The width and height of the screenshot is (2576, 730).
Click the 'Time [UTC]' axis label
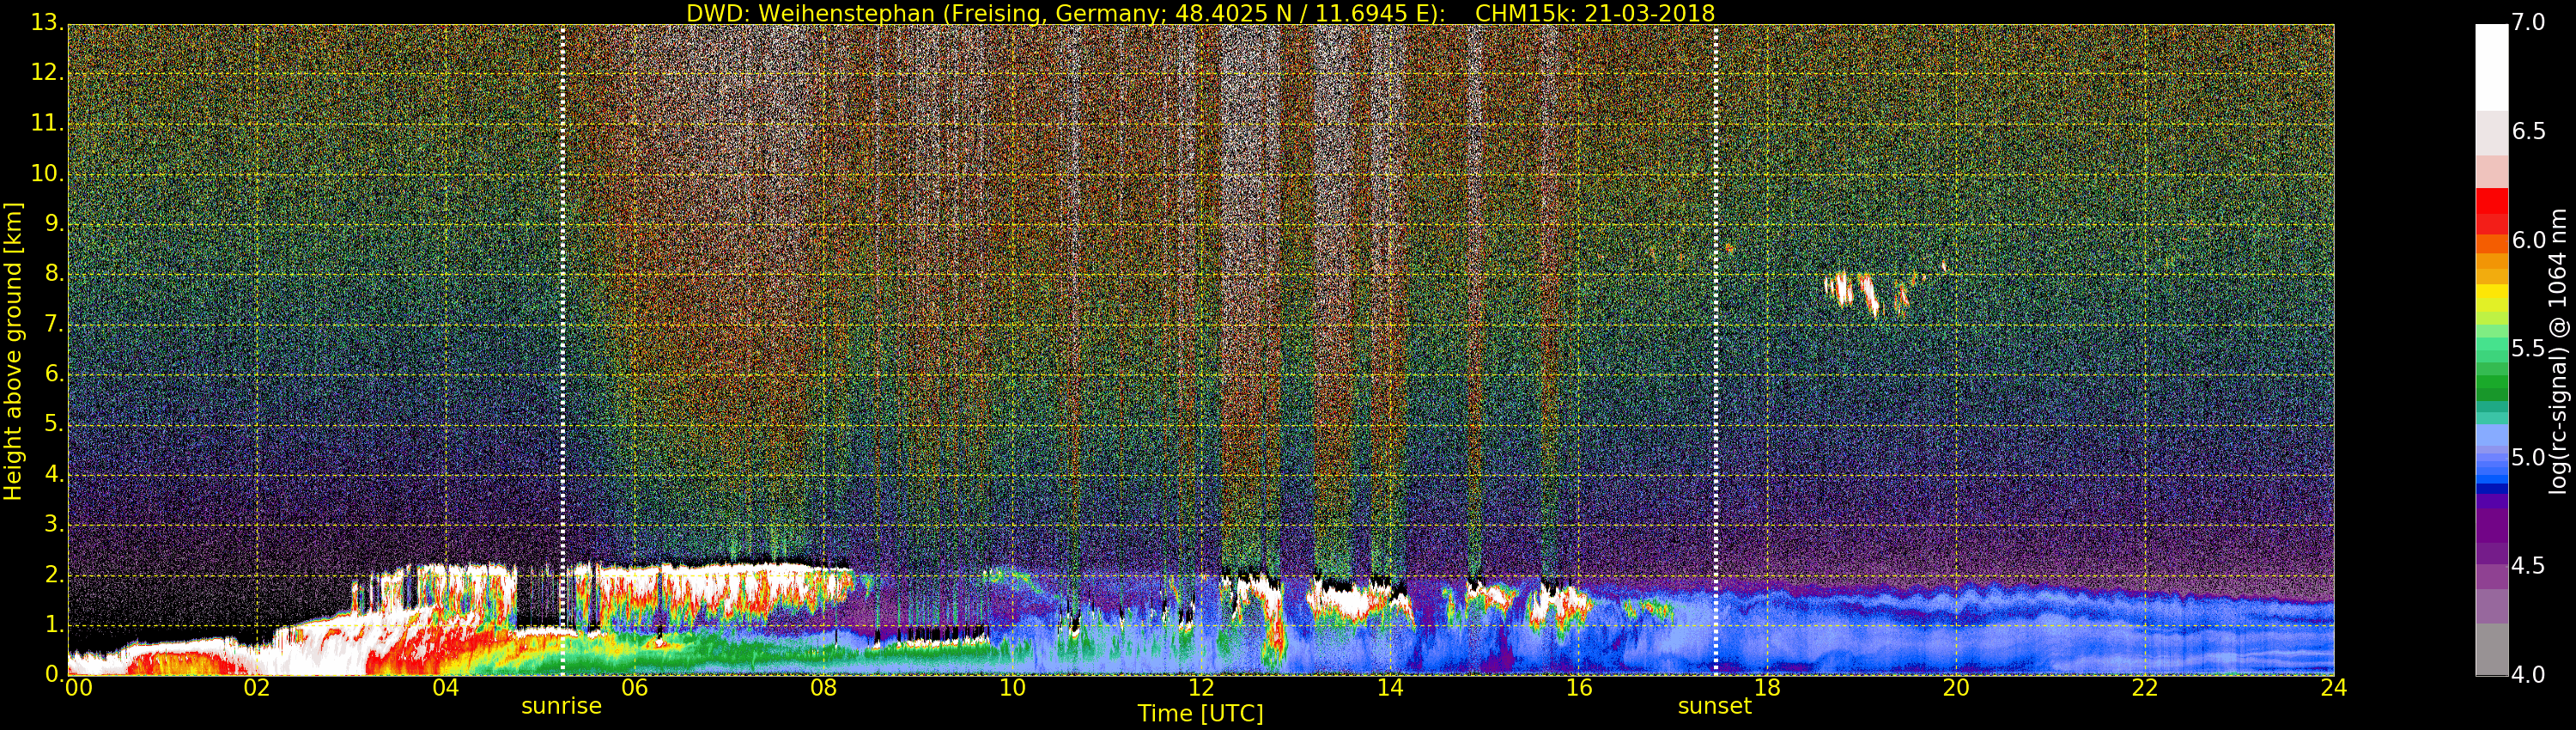pyautogui.click(x=1200, y=713)
